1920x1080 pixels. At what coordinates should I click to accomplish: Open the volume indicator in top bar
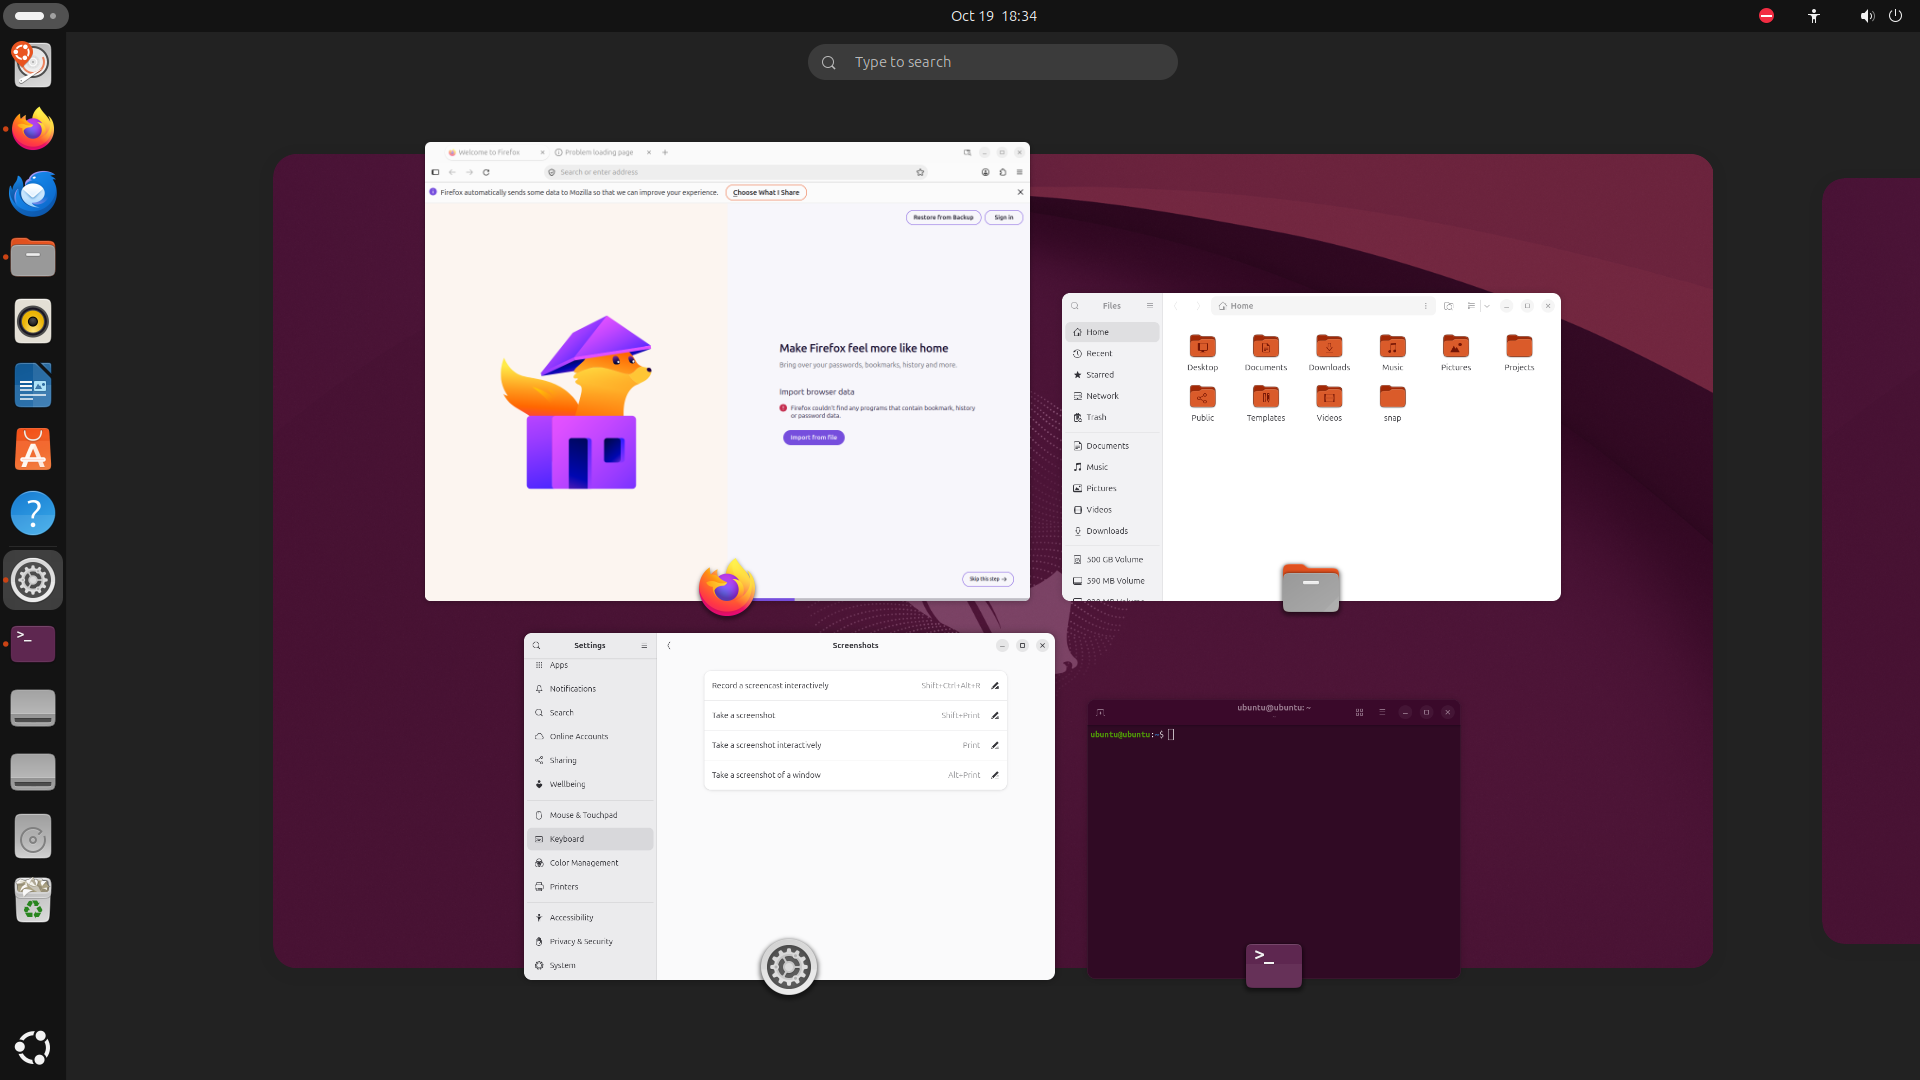(1866, 16)
